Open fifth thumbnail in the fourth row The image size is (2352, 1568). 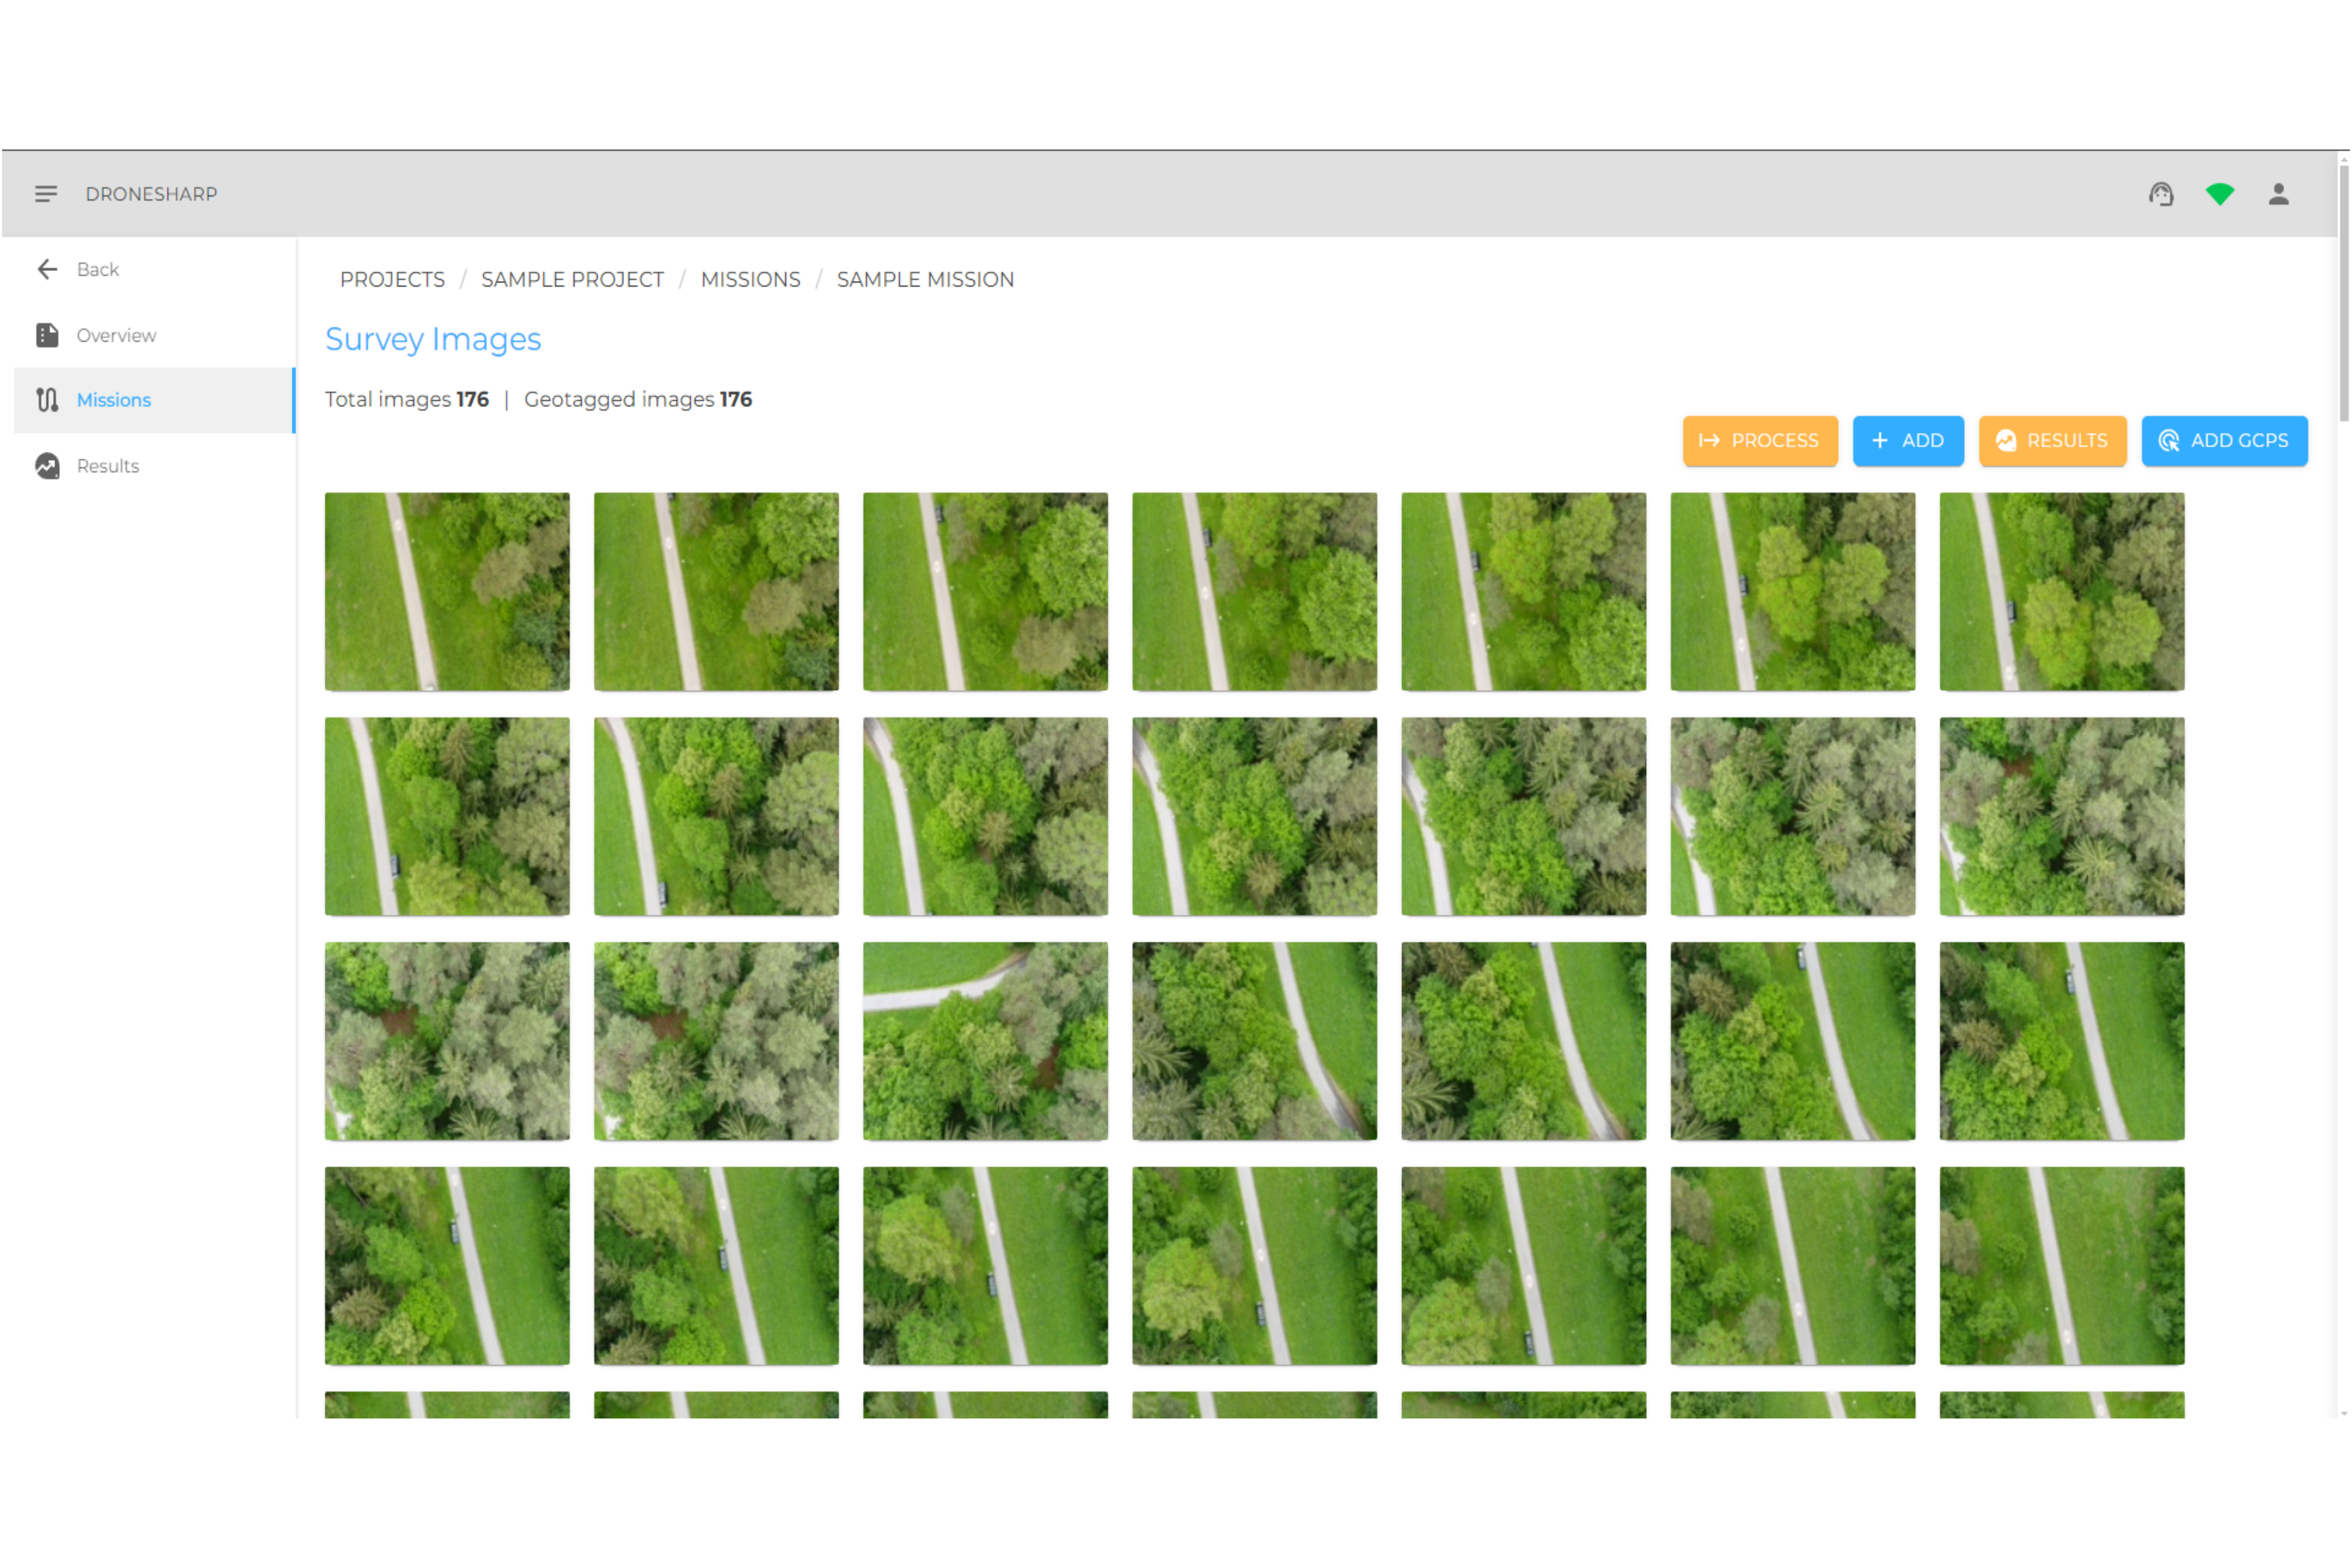(x=1523, y=1266)
